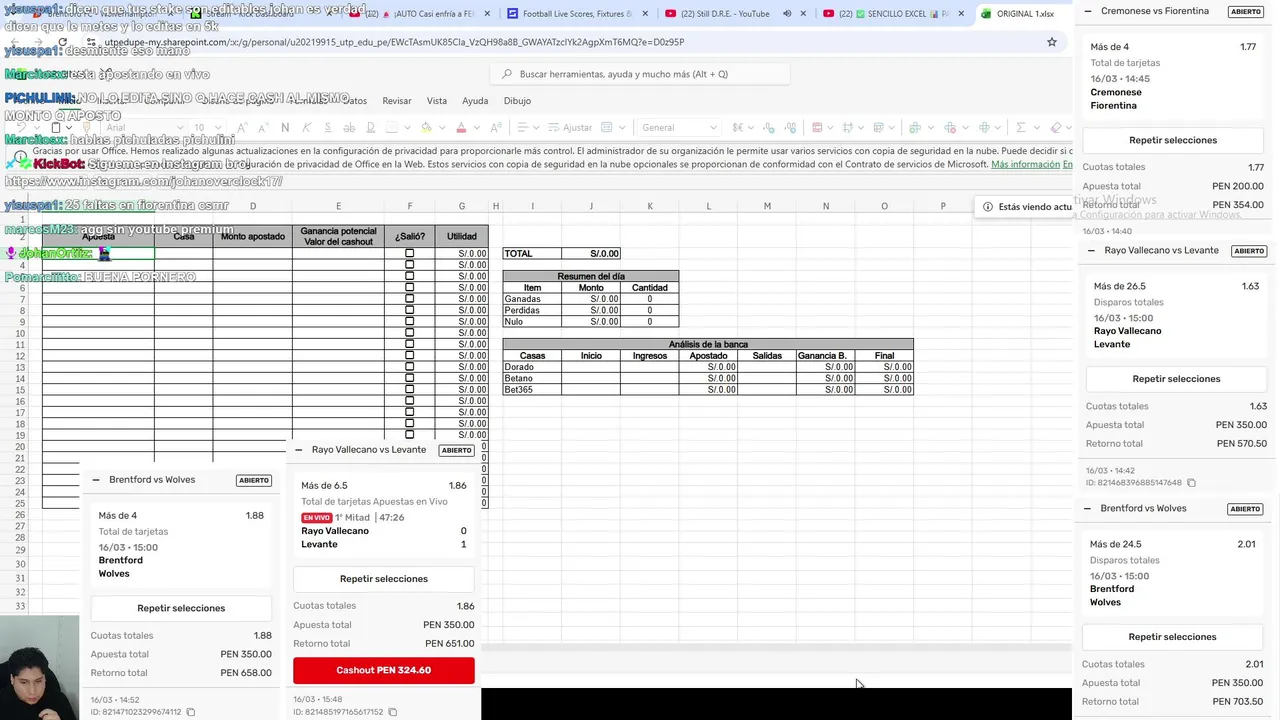Copy the bet ID 821471023299674112
The image size is (1280, 720).
point(191,712)
